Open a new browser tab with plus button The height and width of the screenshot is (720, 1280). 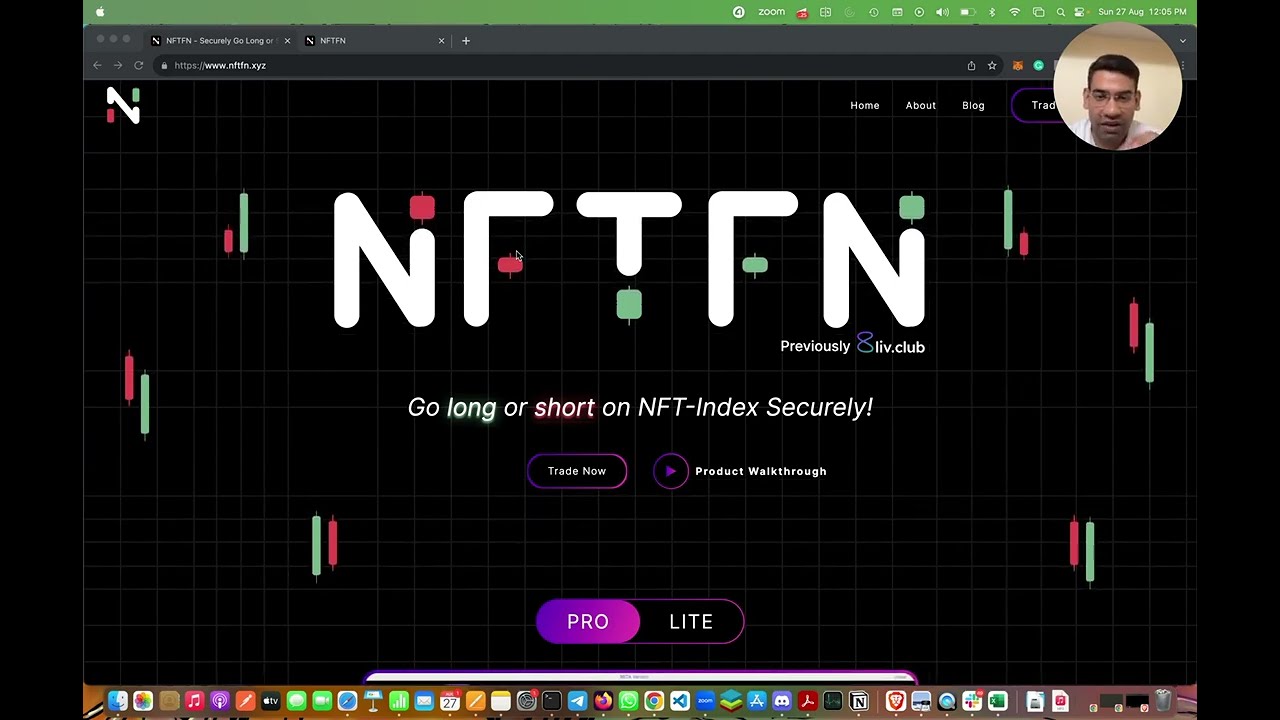466,41
